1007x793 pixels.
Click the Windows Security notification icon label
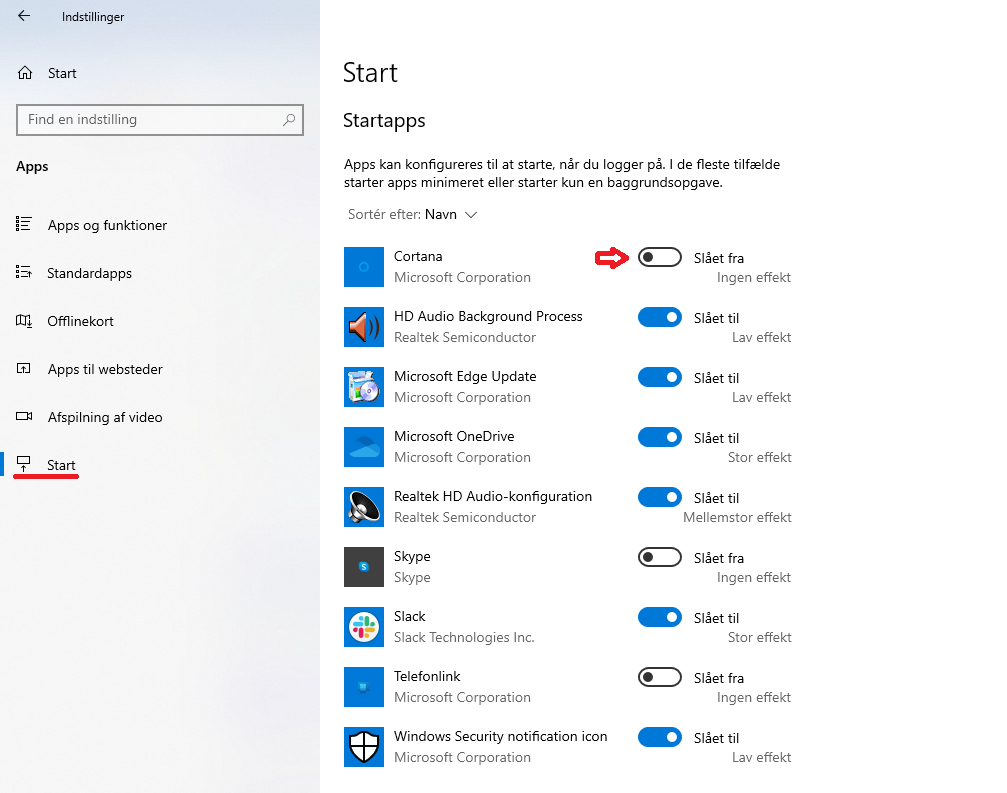(x=500, y=736)
